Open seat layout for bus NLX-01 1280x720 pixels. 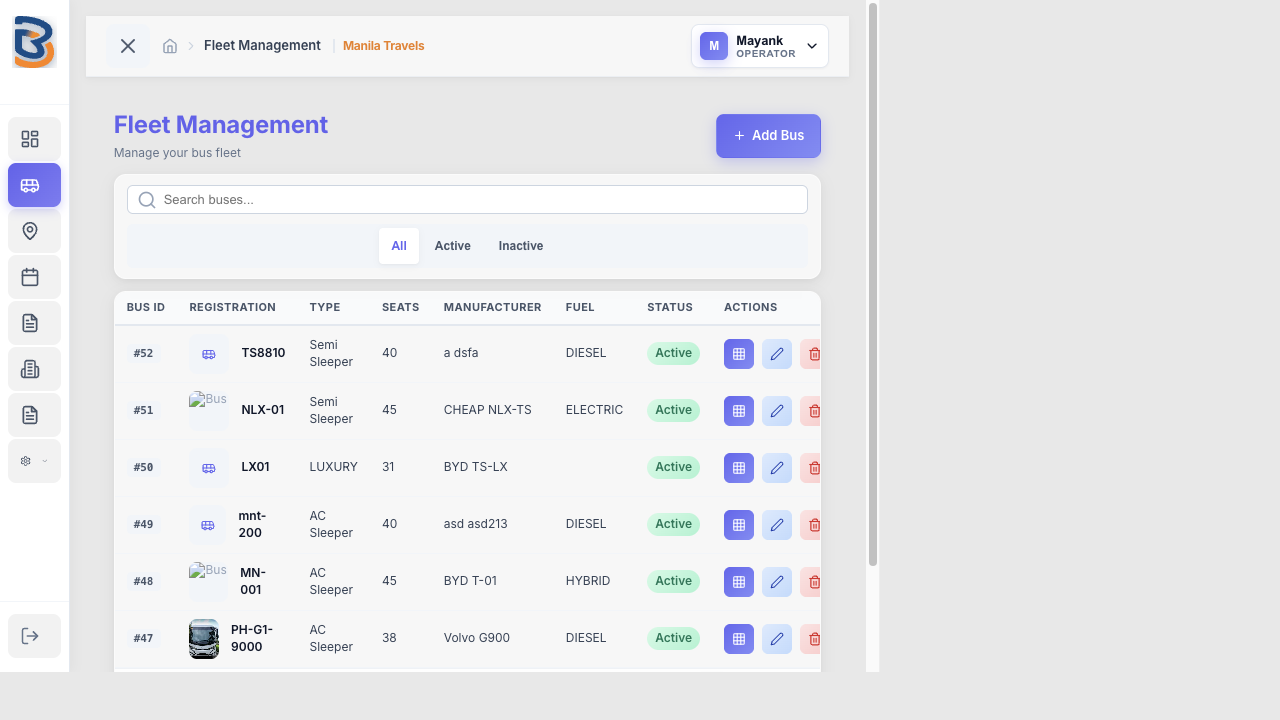[739, 411]
